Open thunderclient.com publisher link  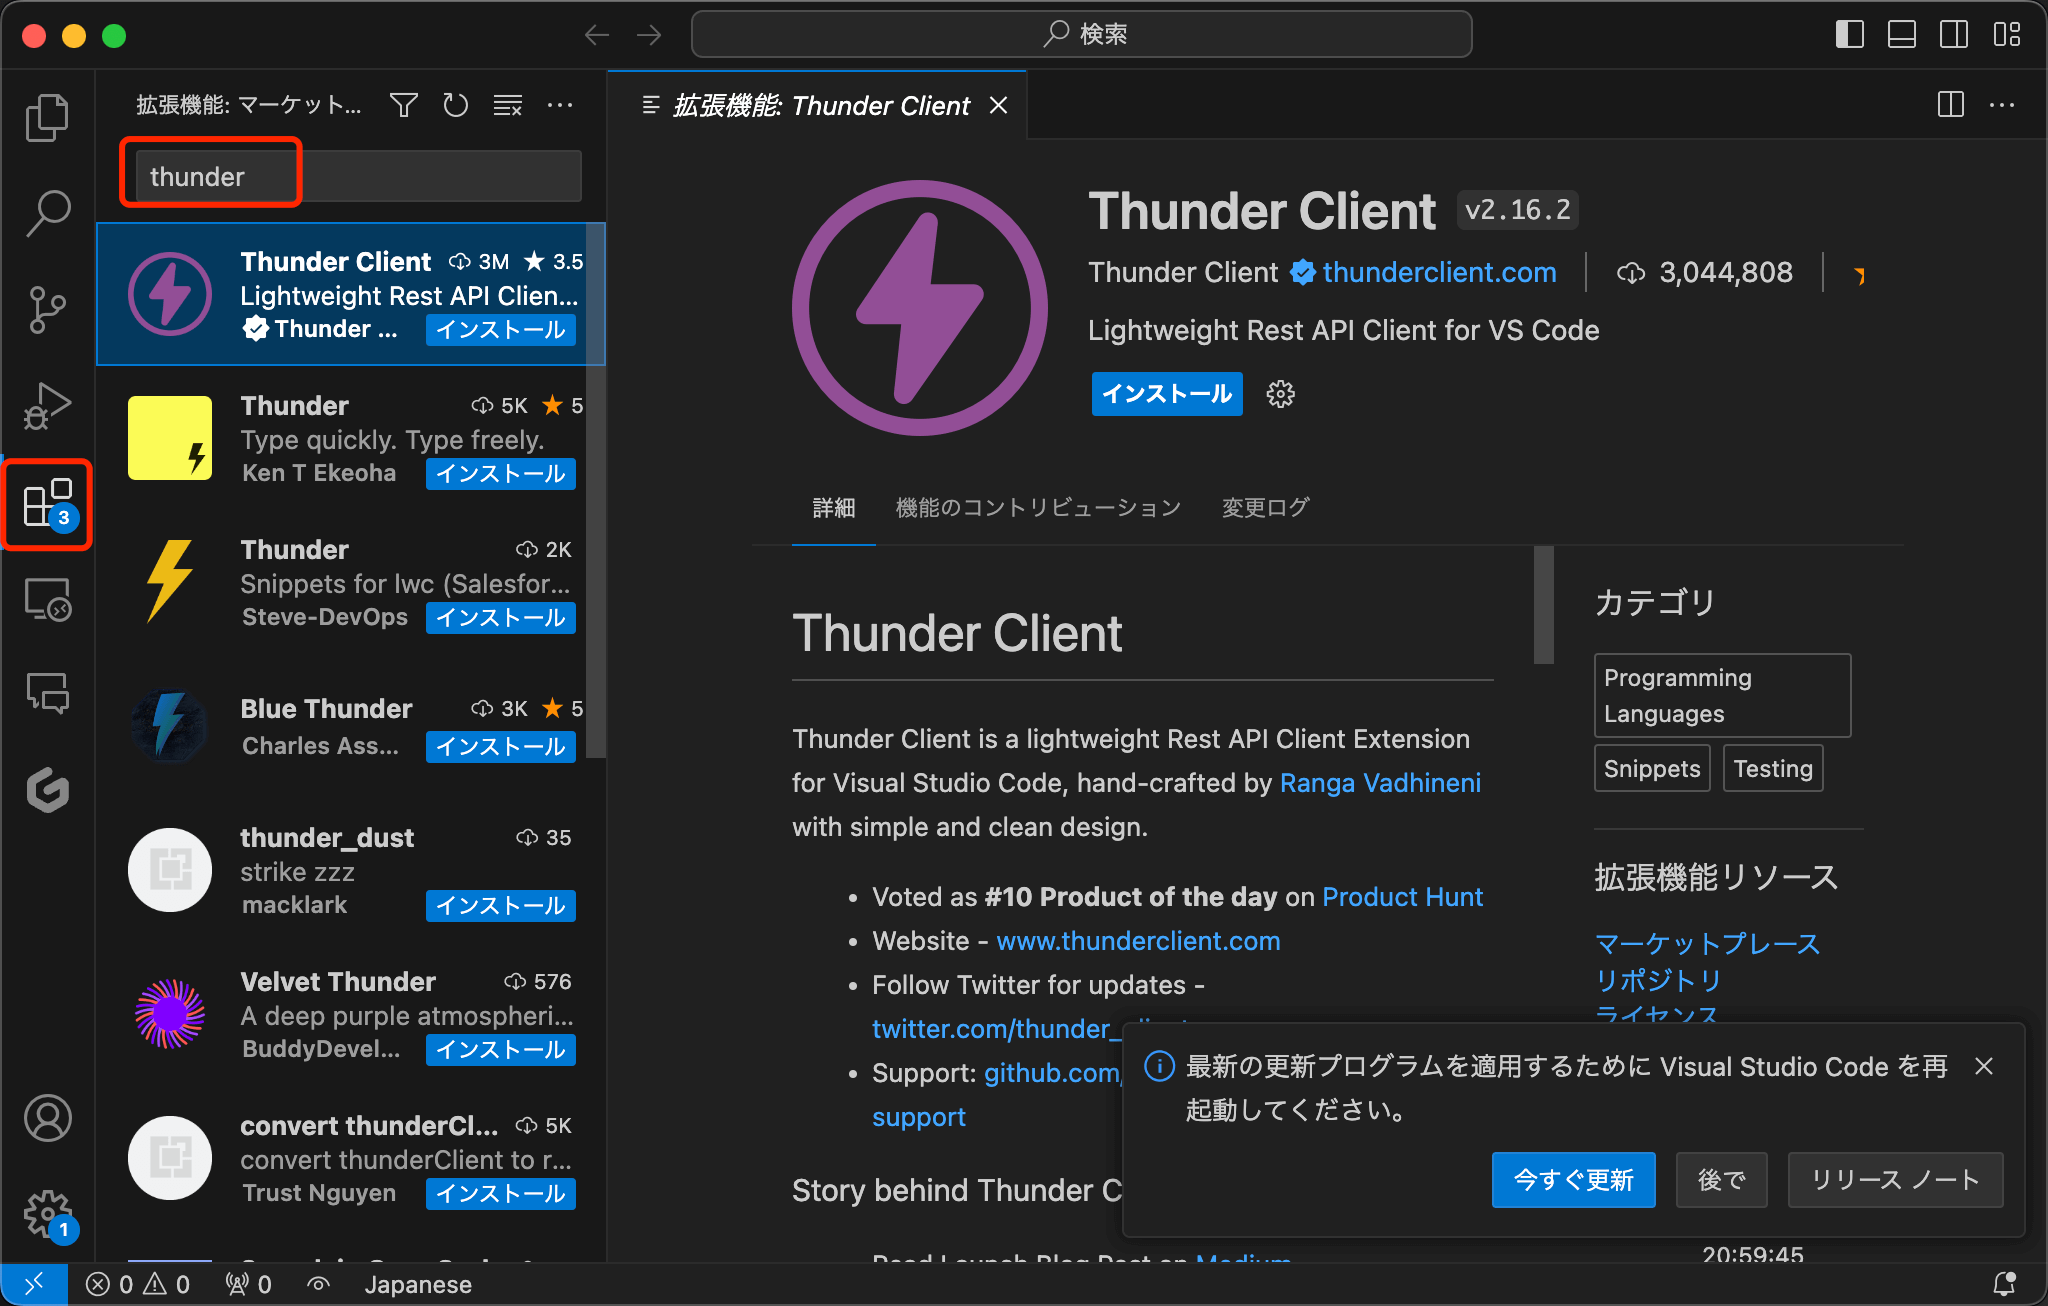coord(1439,272)
